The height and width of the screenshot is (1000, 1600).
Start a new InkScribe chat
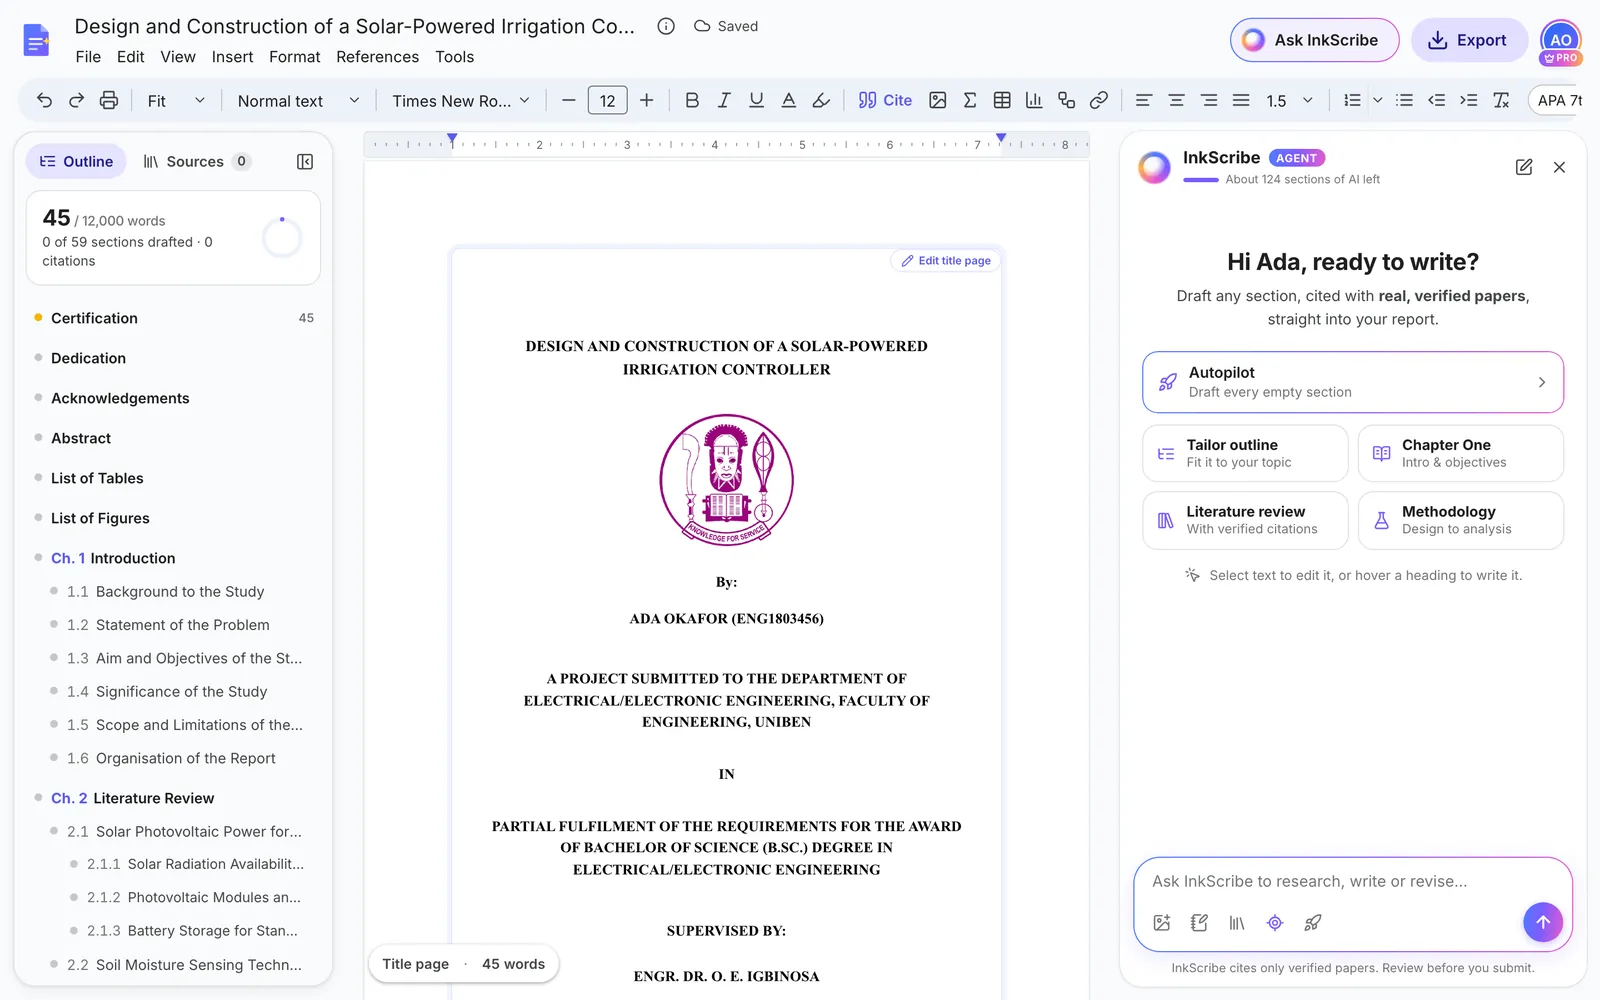pos(1524,167)
